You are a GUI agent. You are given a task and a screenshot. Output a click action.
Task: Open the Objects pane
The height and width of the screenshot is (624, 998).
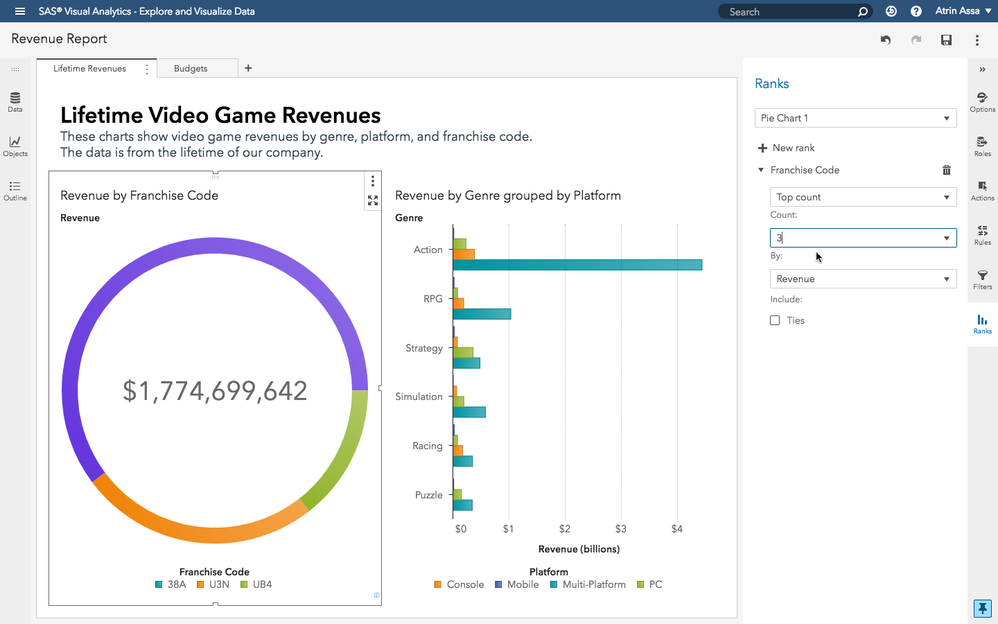coord(15,146)
